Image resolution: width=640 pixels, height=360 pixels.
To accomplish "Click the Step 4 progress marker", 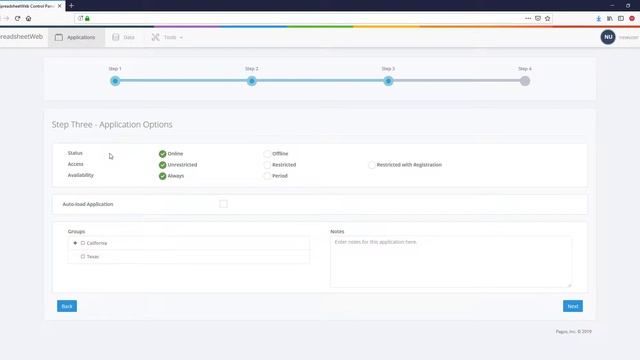I will coord(525,81).
